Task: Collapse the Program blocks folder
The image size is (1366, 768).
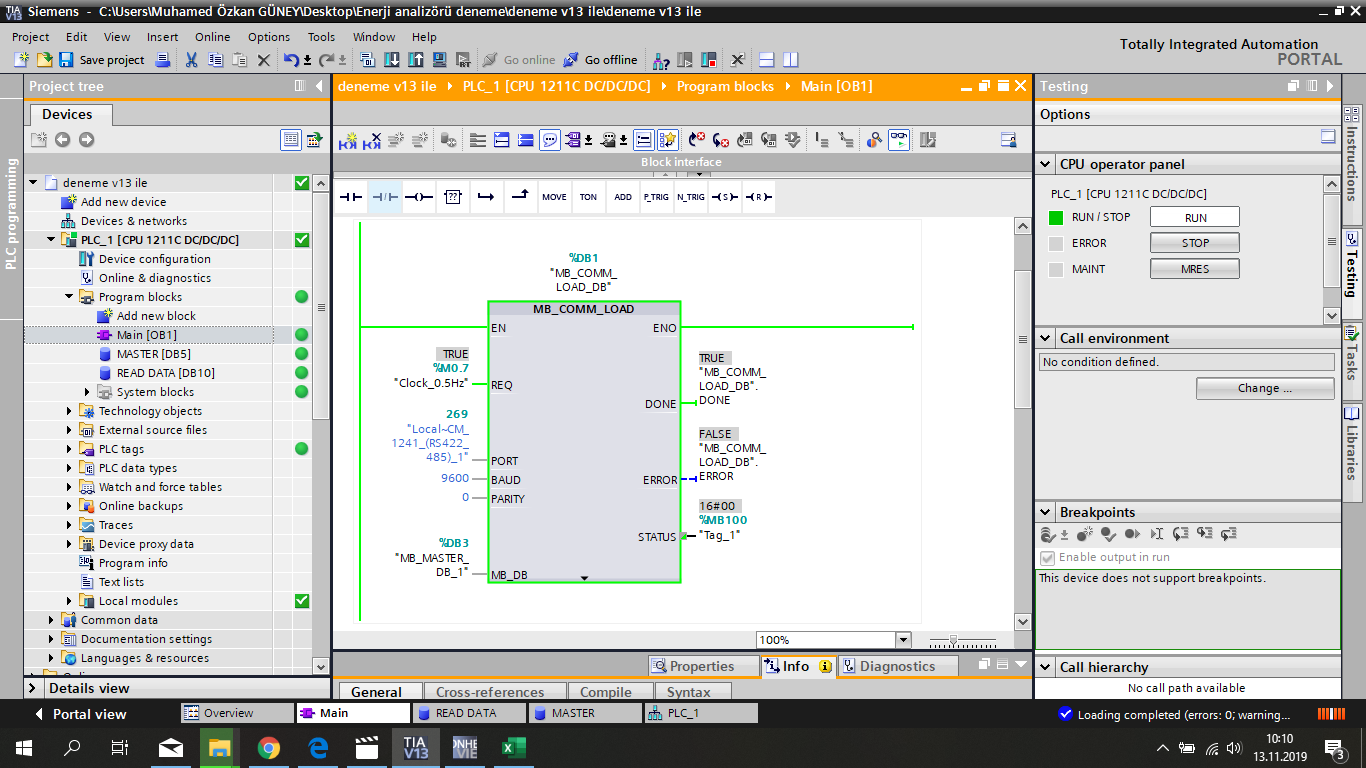Action: pos(70,297)
